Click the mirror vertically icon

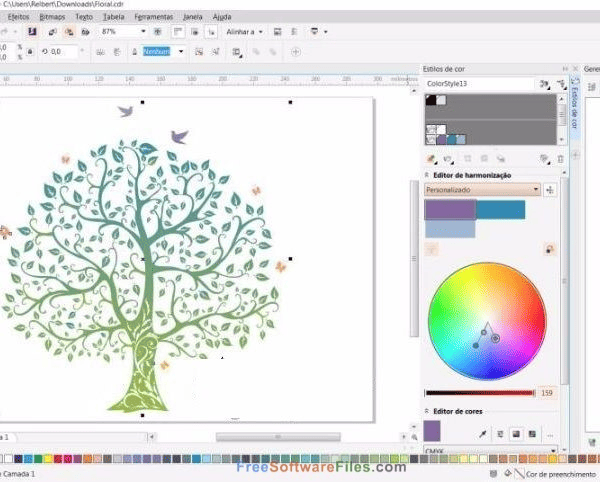[117, 52]
